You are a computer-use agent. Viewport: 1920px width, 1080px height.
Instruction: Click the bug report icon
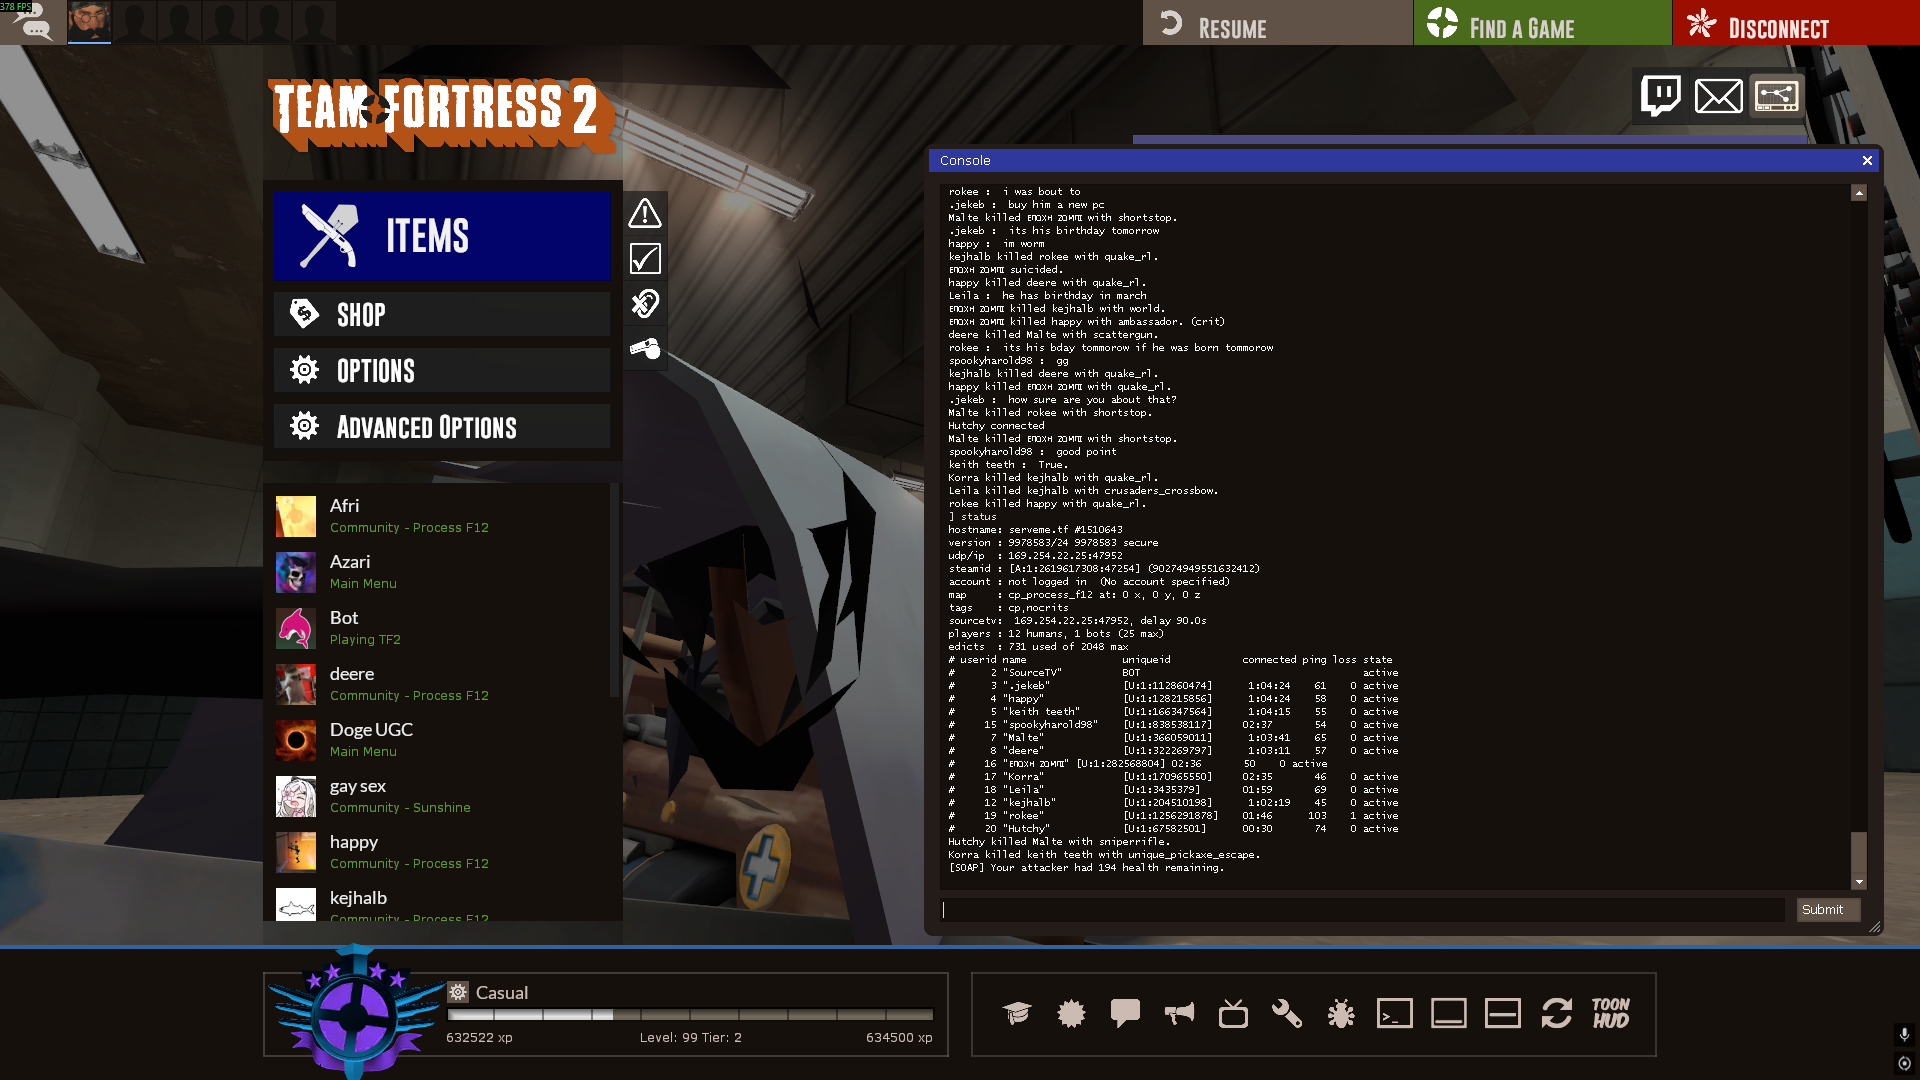tap(1341, 1013)
